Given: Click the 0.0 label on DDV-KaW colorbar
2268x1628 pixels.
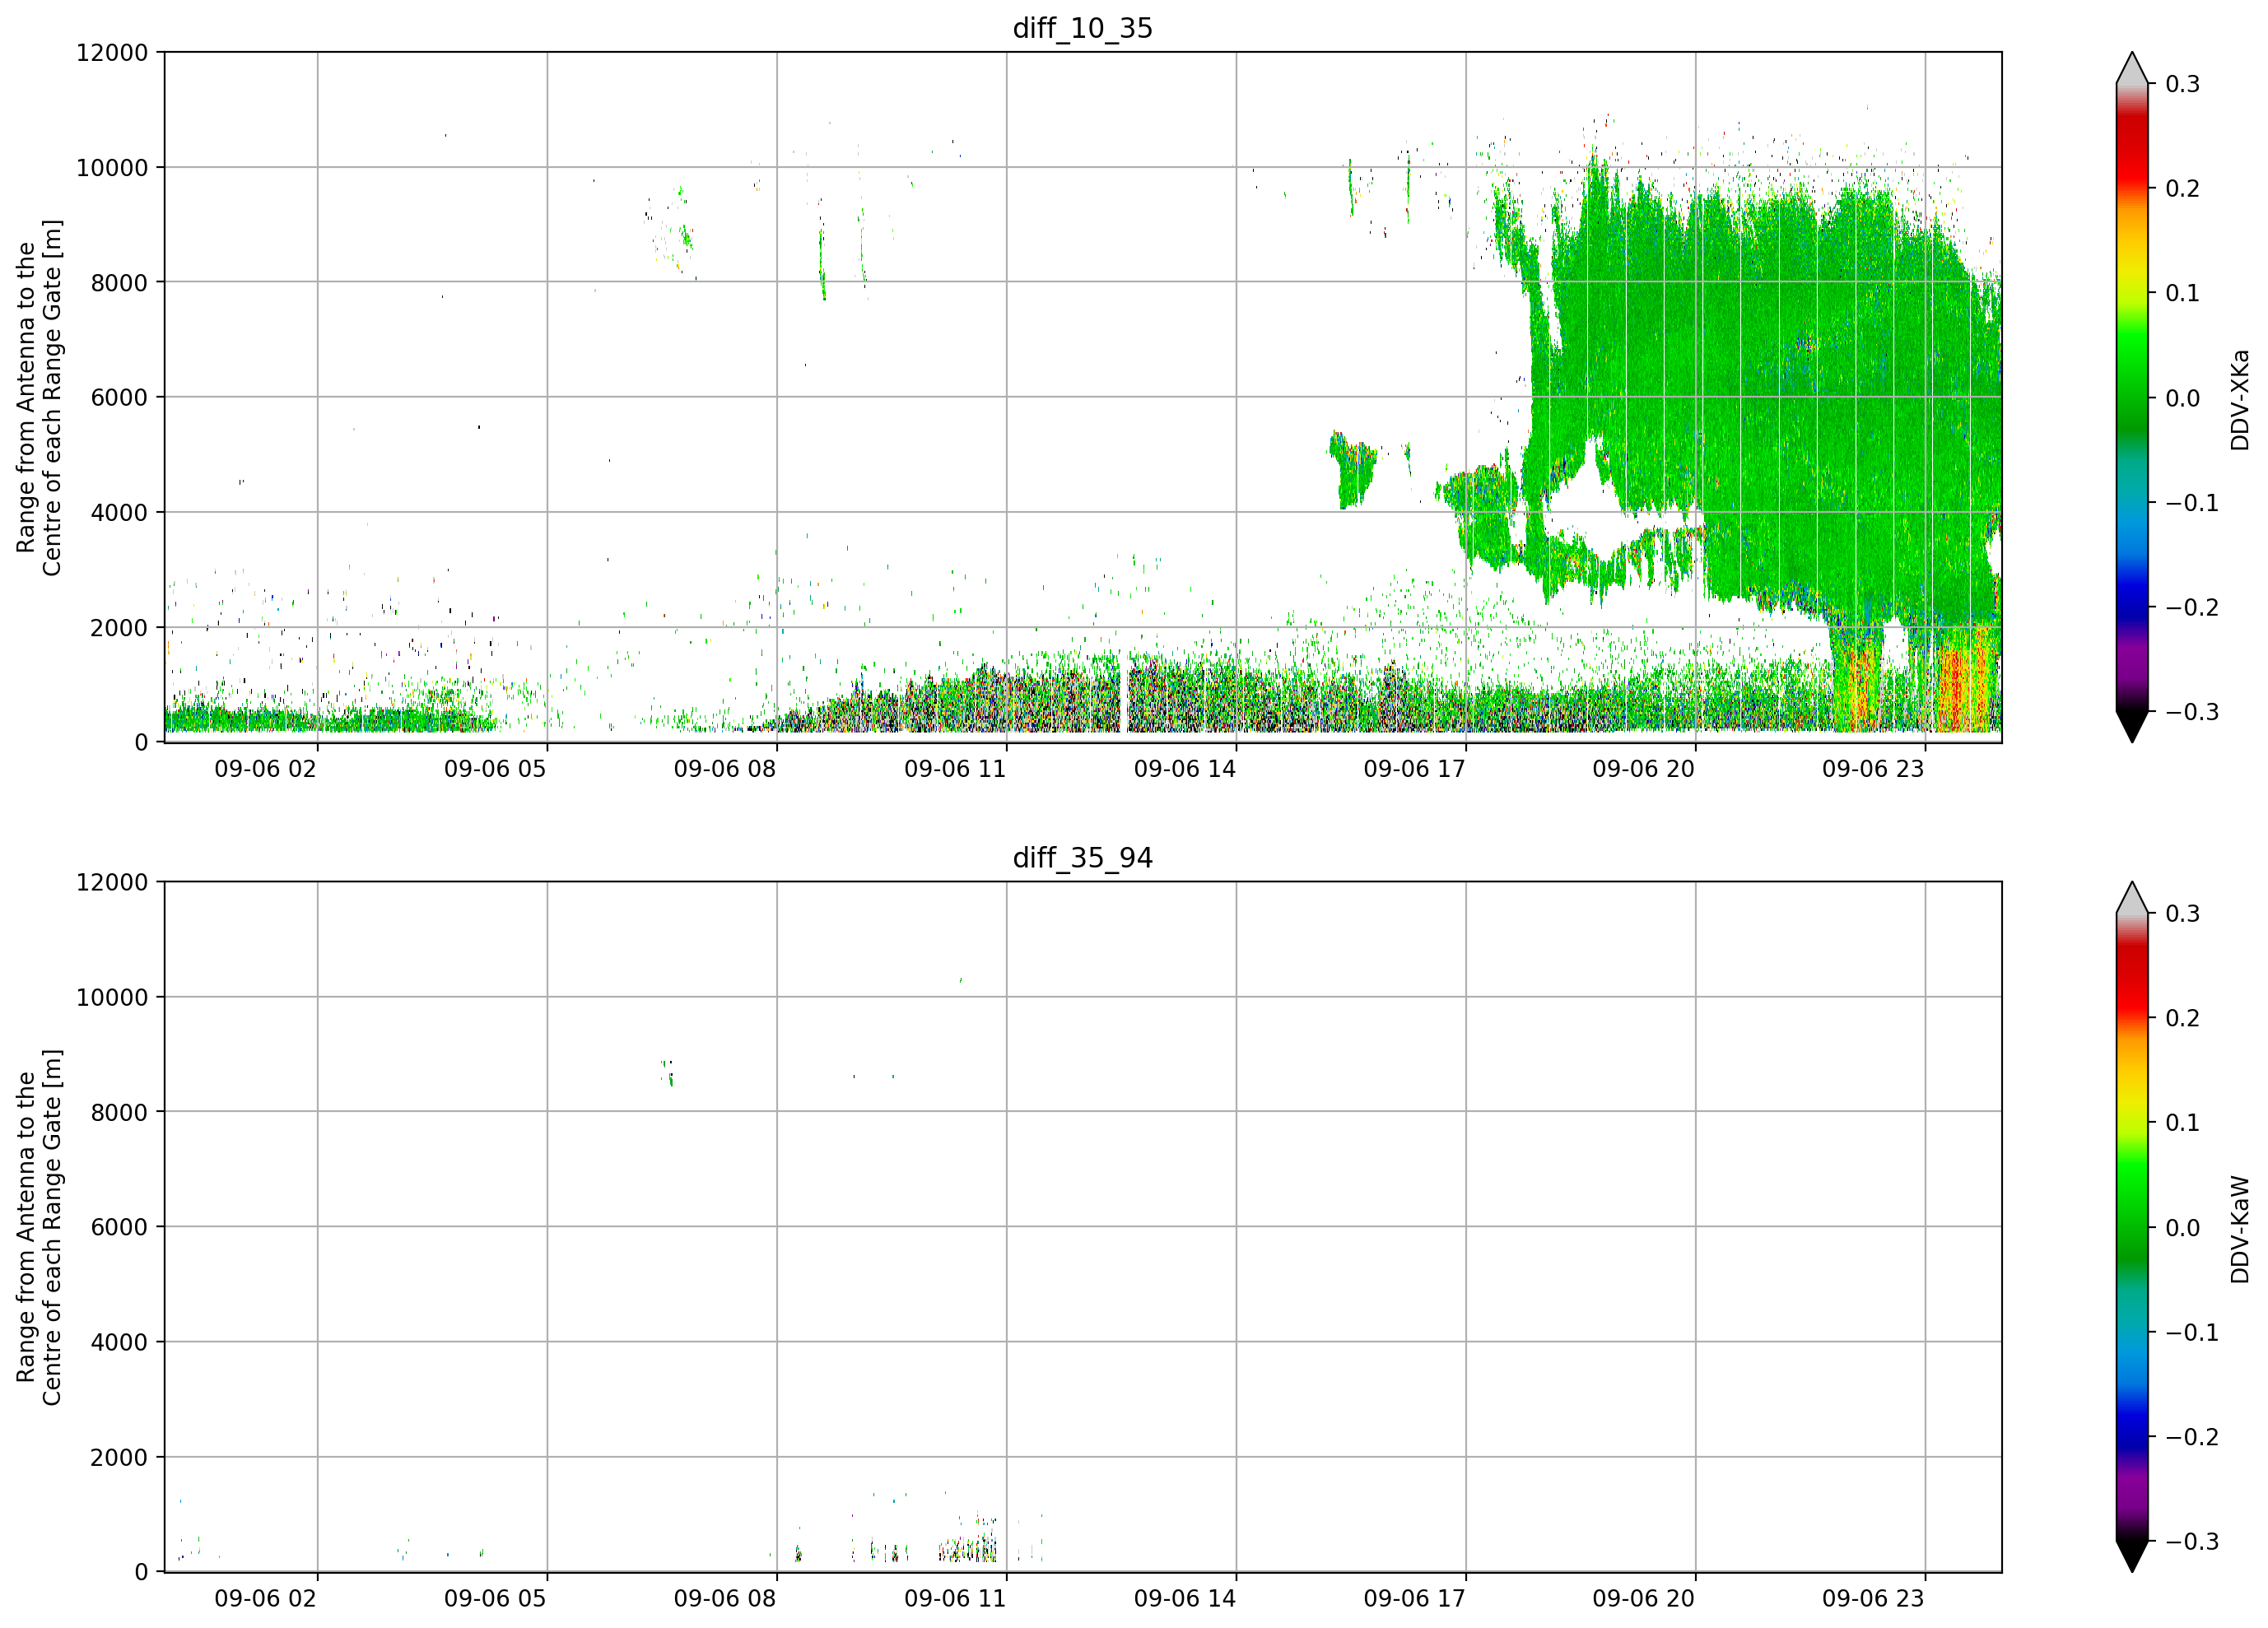Looking at the screenshot, I should click(2183, 1229).
